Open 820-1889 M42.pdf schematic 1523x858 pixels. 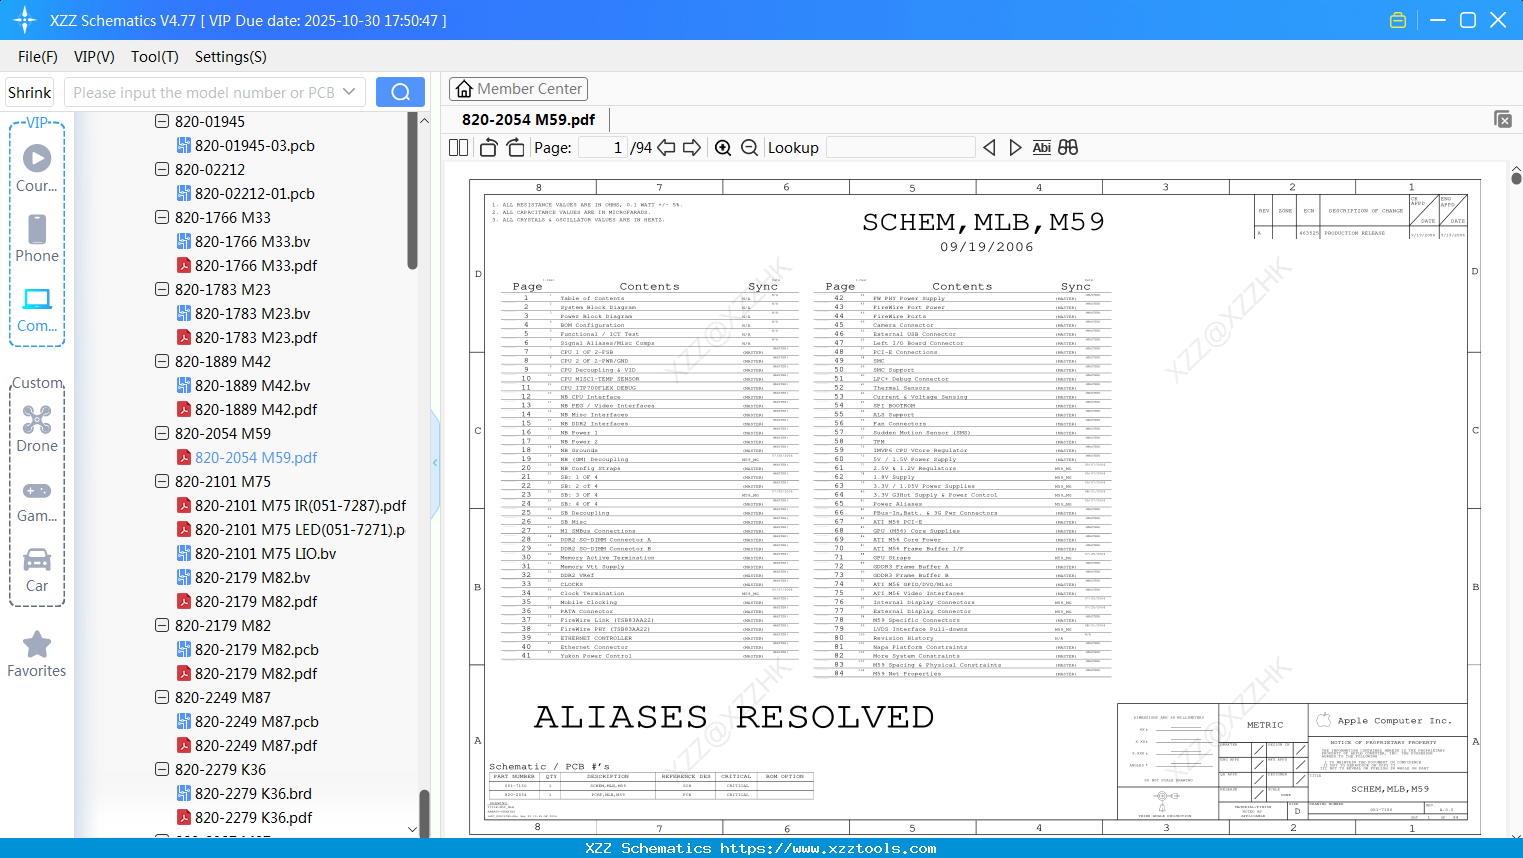point(246,409)
